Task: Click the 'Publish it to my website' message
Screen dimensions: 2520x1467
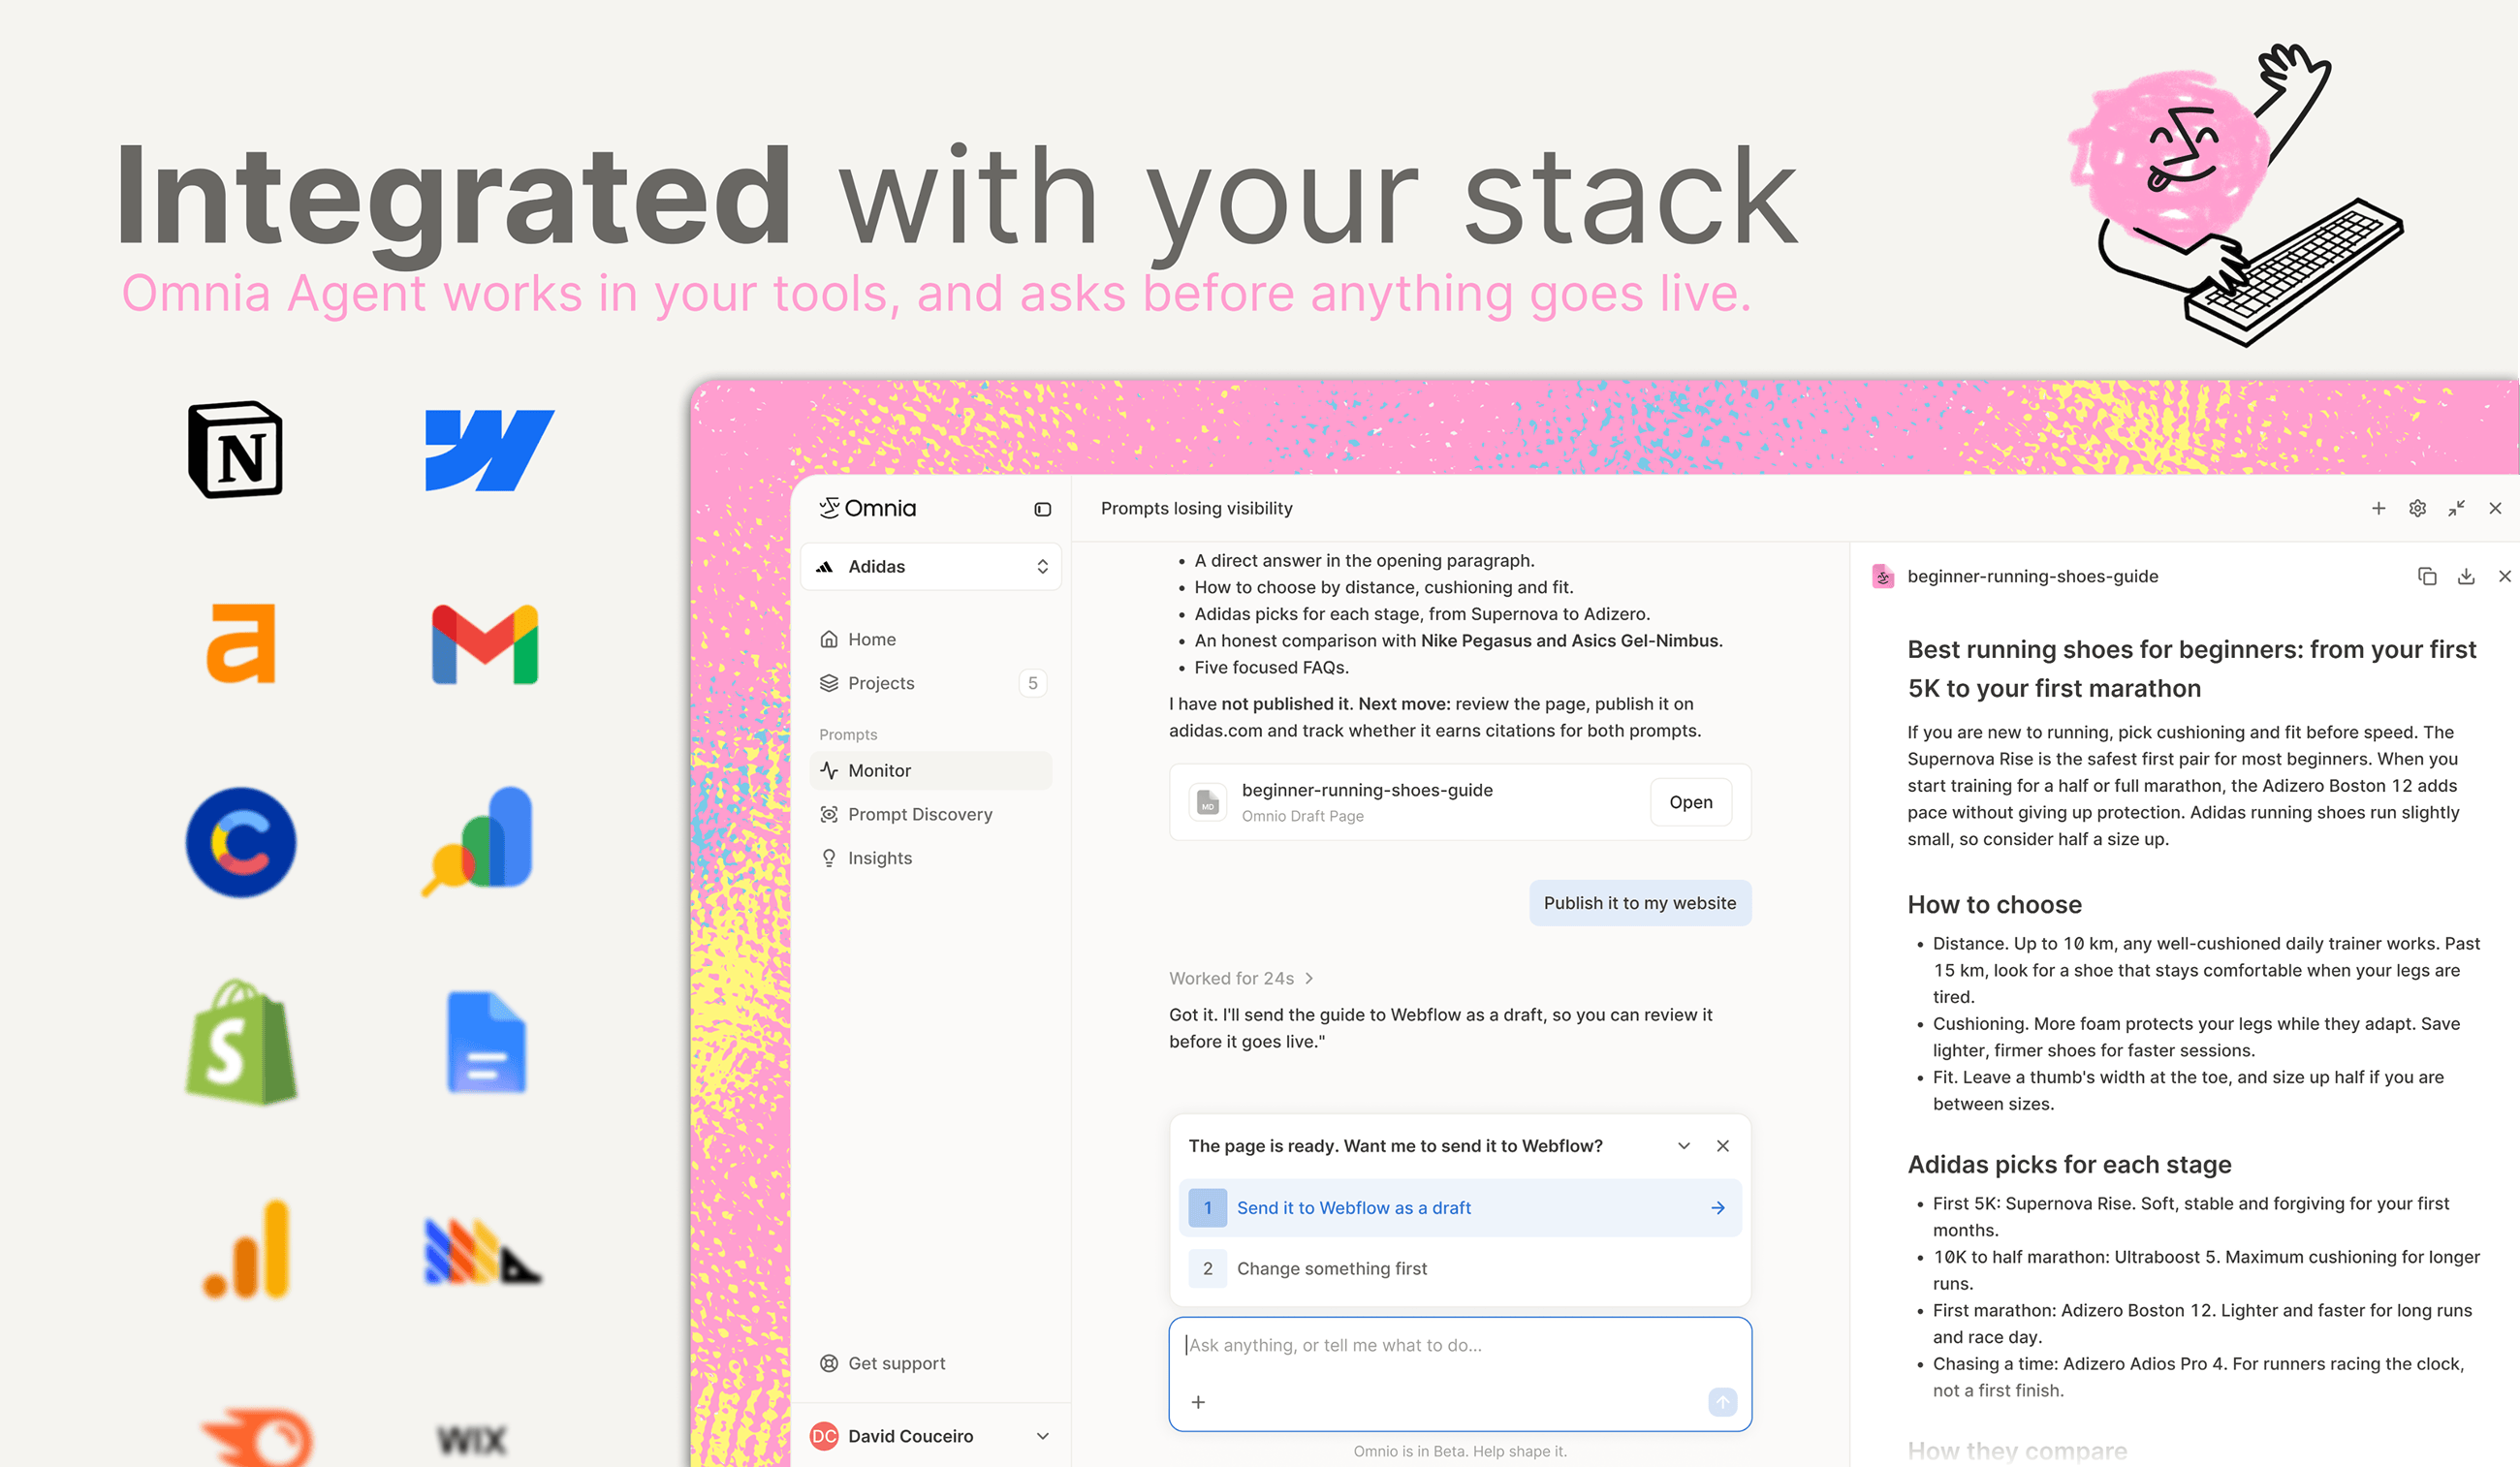Action: (x=1639, y=903)
